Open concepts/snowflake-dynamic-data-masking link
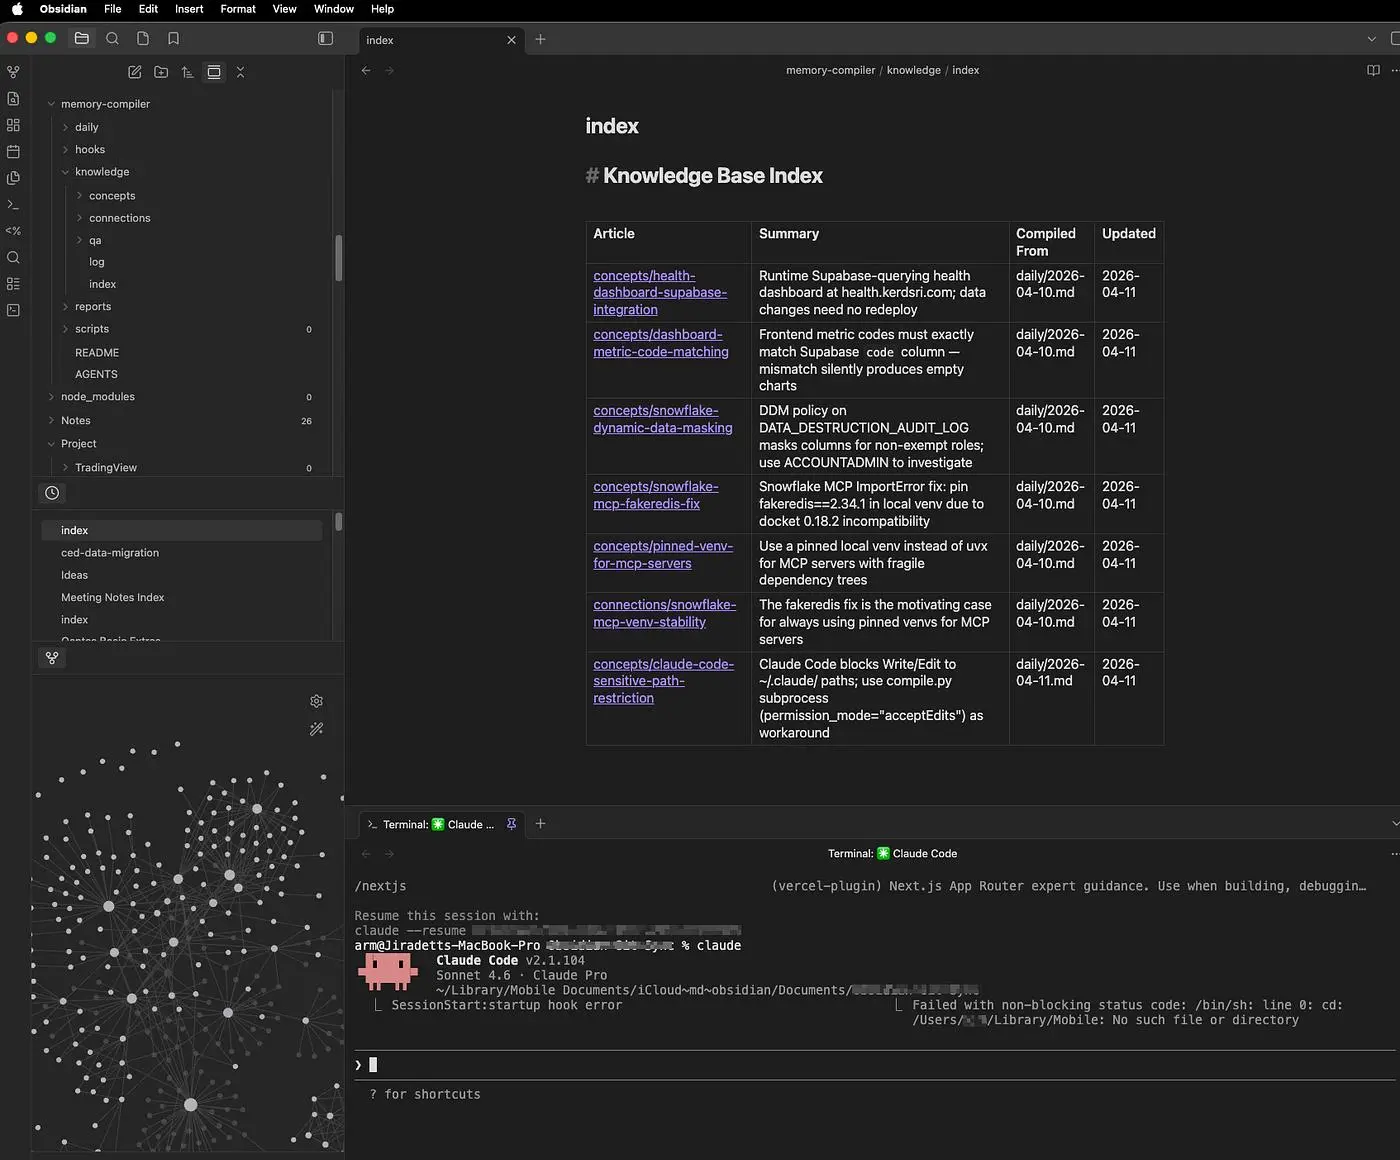The width and height of the screenshot is (1400, 1160). coord(663,419)
